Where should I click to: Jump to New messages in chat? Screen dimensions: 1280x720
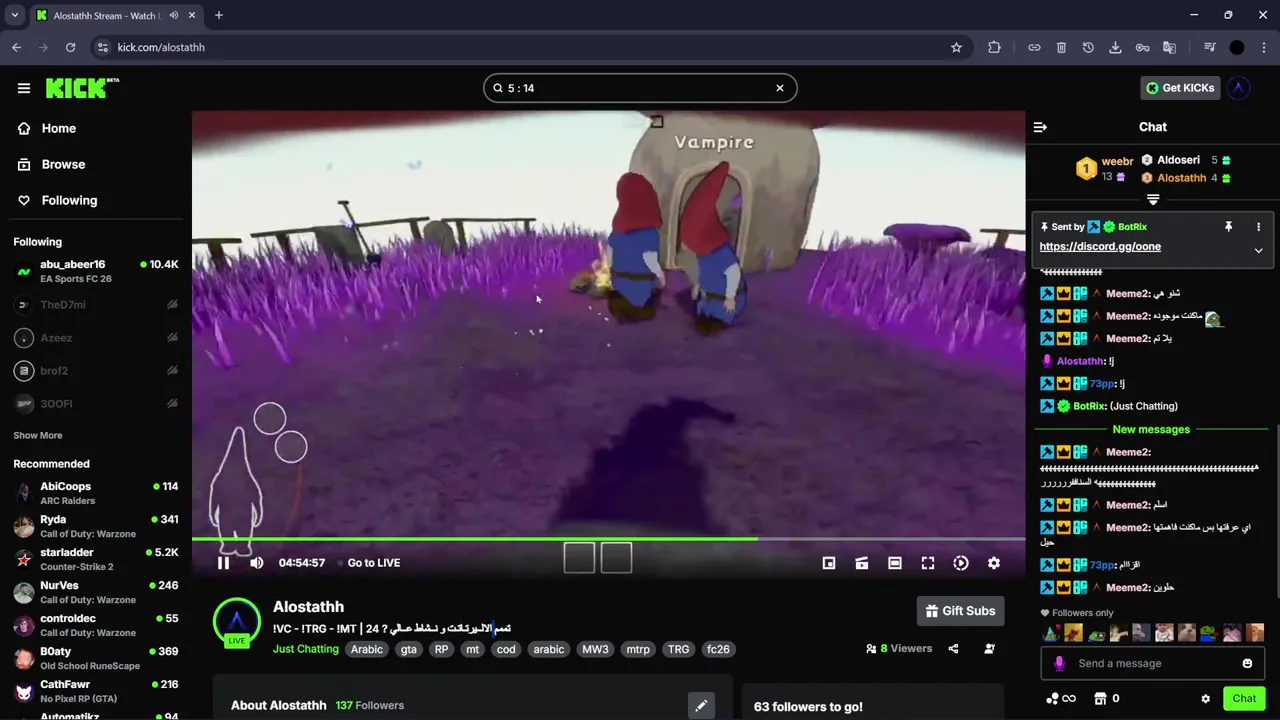(x=1151, y=429)
